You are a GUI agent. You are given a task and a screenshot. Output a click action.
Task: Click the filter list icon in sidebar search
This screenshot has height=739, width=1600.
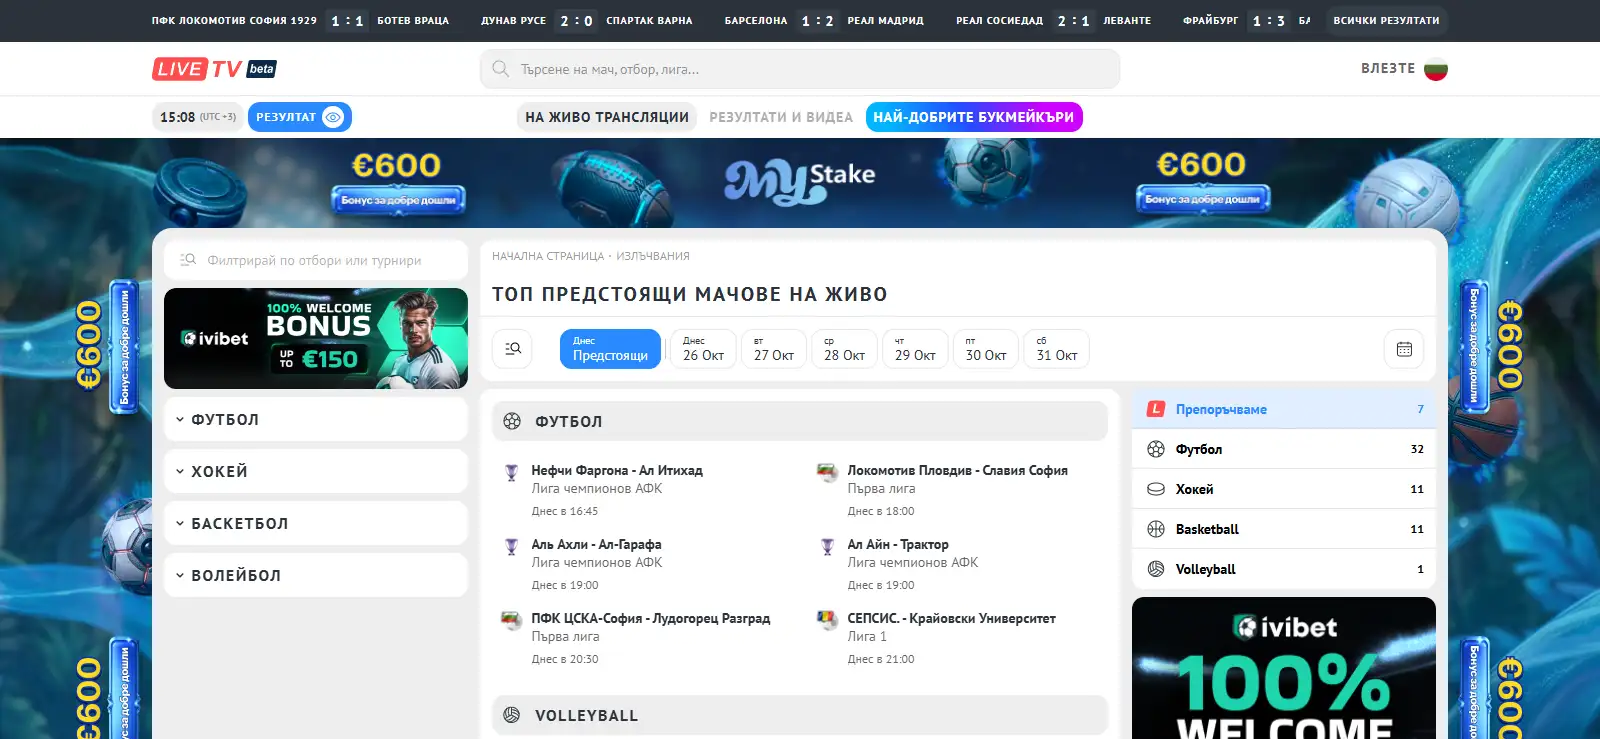187,260
